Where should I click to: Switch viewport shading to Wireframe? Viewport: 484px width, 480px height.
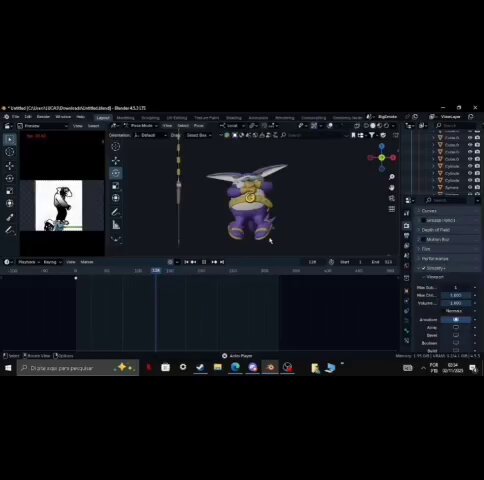pos(366,126)
